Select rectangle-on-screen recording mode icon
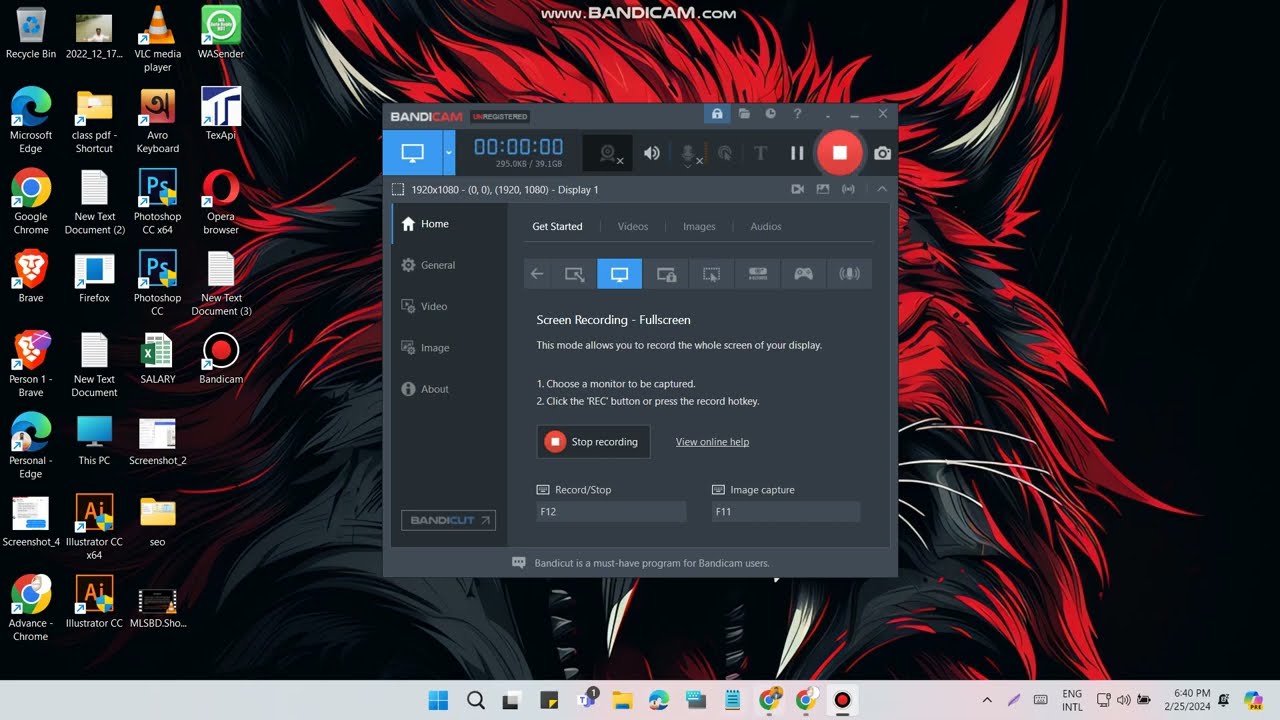The width and height of the screenshot is (1280, 720). 574,274
